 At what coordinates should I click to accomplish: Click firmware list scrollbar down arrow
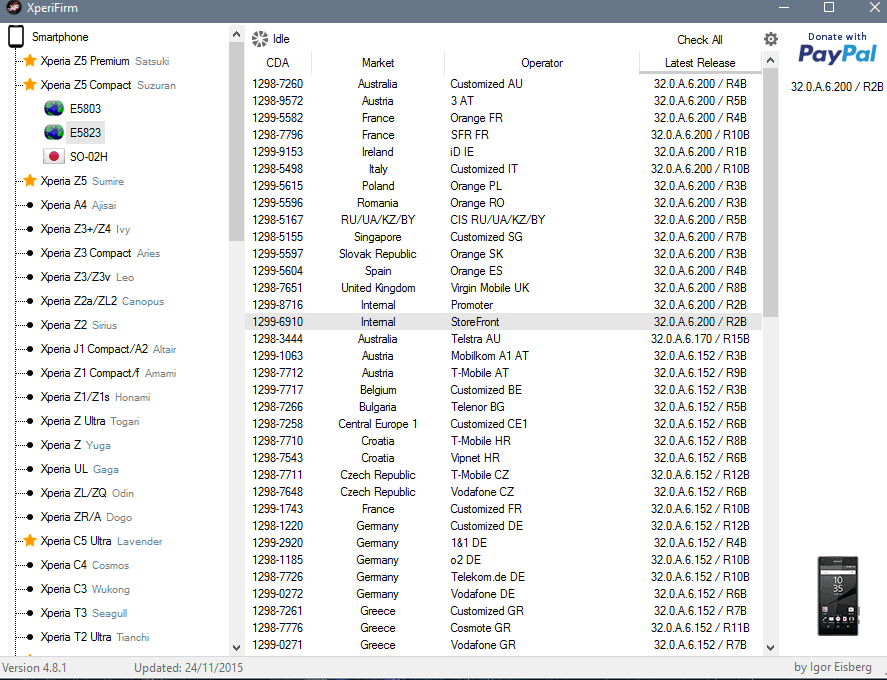[x=770, y=648]
